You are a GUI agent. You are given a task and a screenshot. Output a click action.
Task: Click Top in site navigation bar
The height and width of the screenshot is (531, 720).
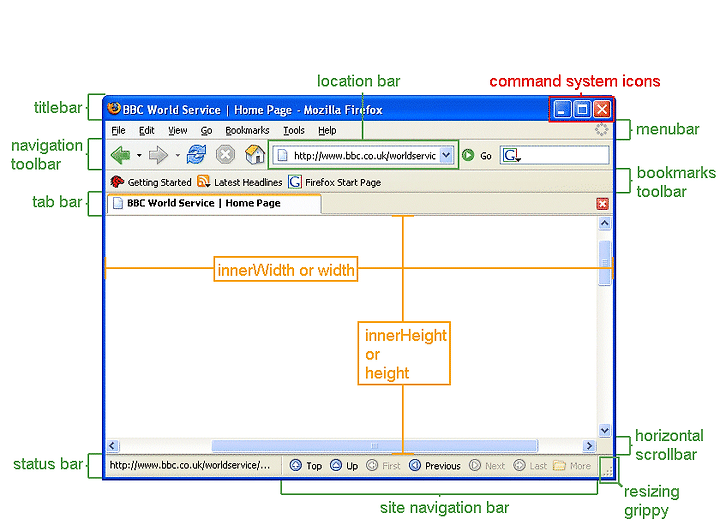[x=306, y=466]
